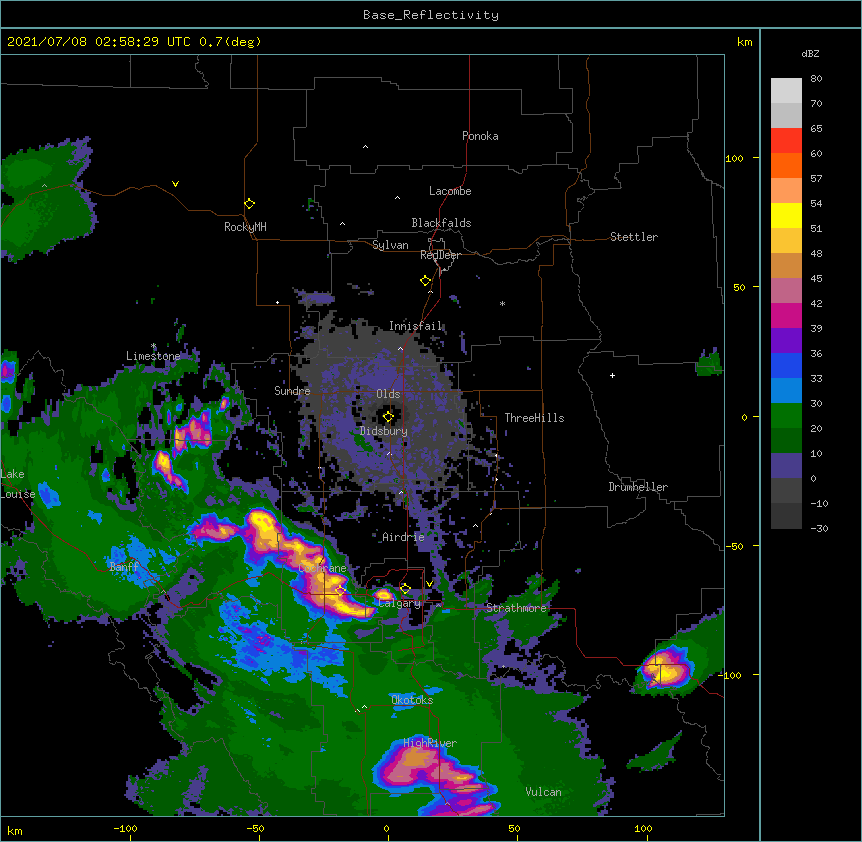862x842 pixels.
Task: Click the Innisfail town label
Action: [415, 326]
